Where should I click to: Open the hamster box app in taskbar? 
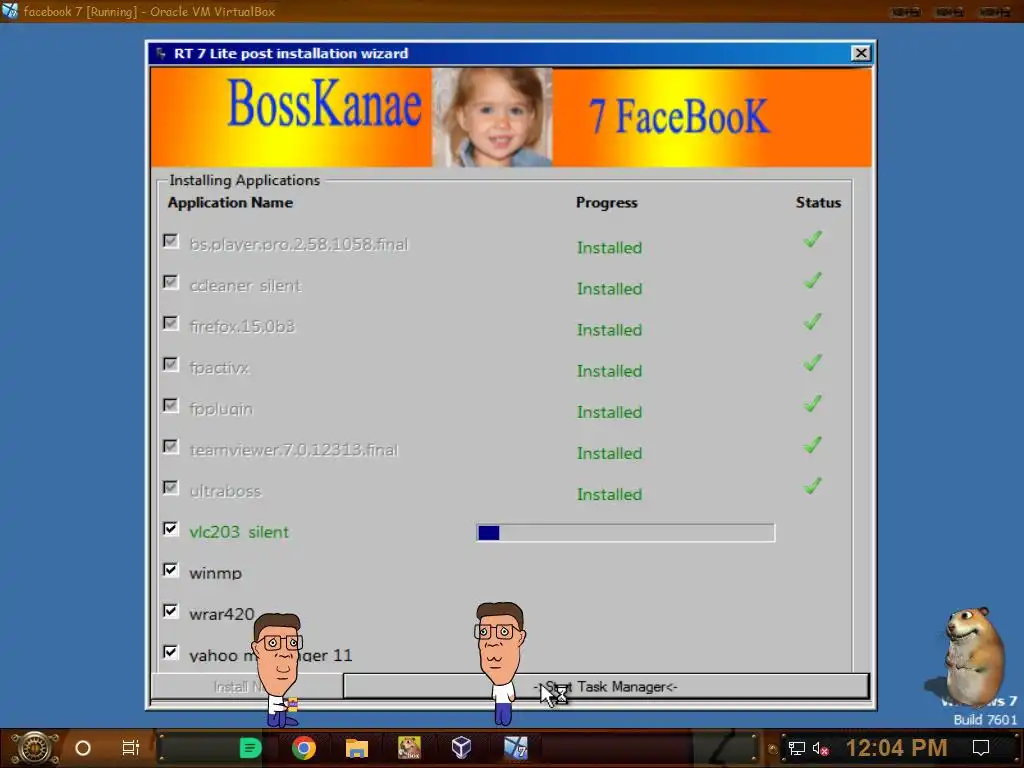point(409,748)
